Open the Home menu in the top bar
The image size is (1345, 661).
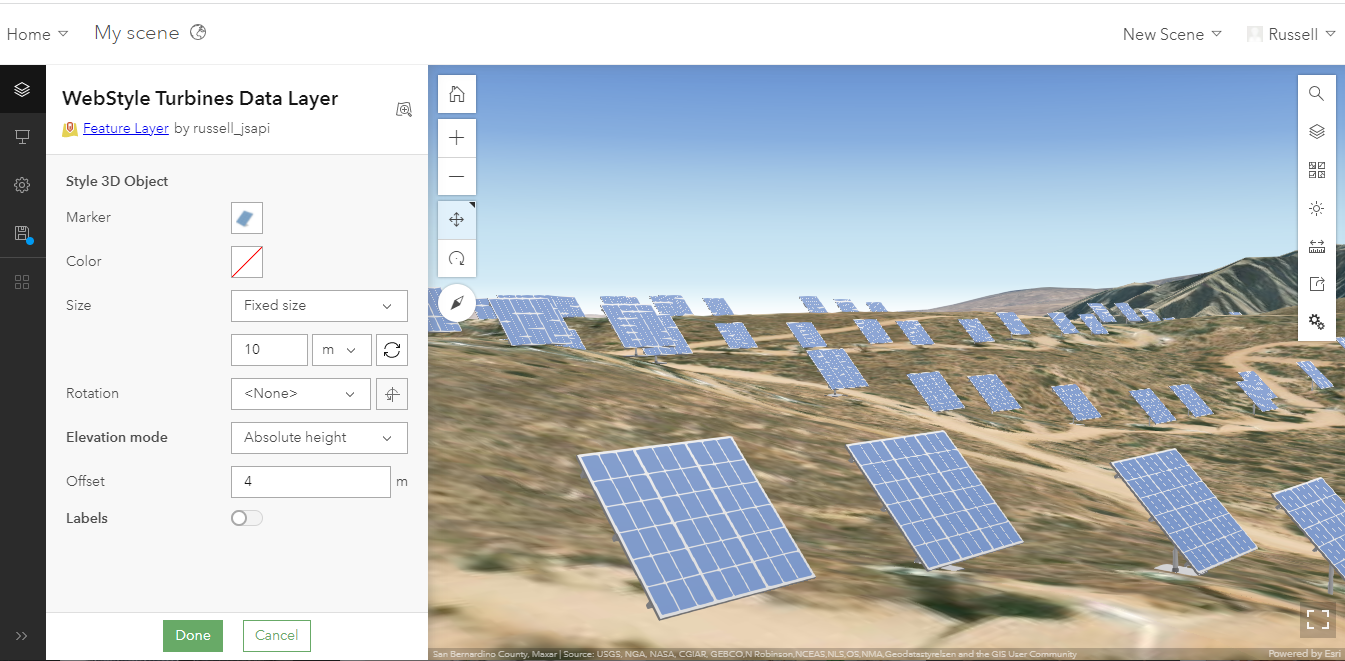36,33
